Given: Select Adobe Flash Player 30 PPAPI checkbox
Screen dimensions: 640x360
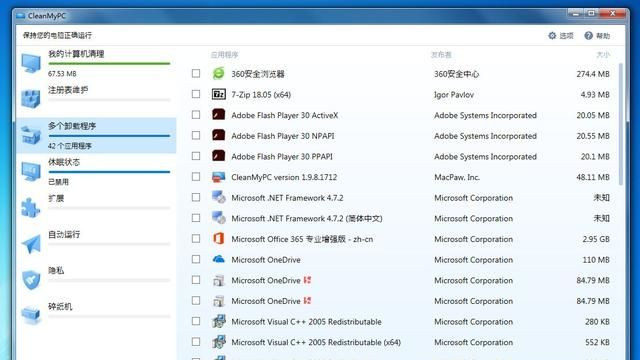Looking at the screenshot, I should click(x=196, y=156).
